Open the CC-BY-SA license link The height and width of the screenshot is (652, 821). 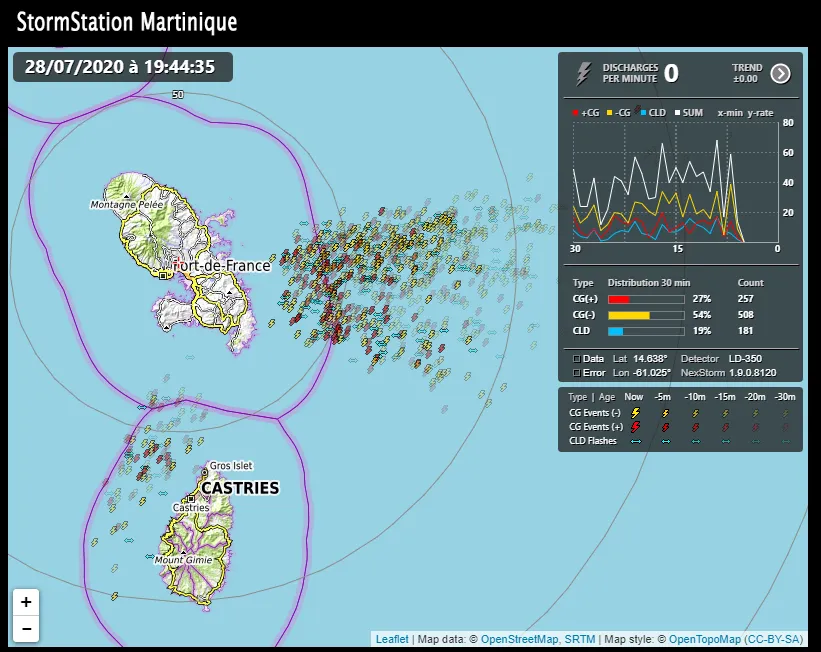click(774, 639)
